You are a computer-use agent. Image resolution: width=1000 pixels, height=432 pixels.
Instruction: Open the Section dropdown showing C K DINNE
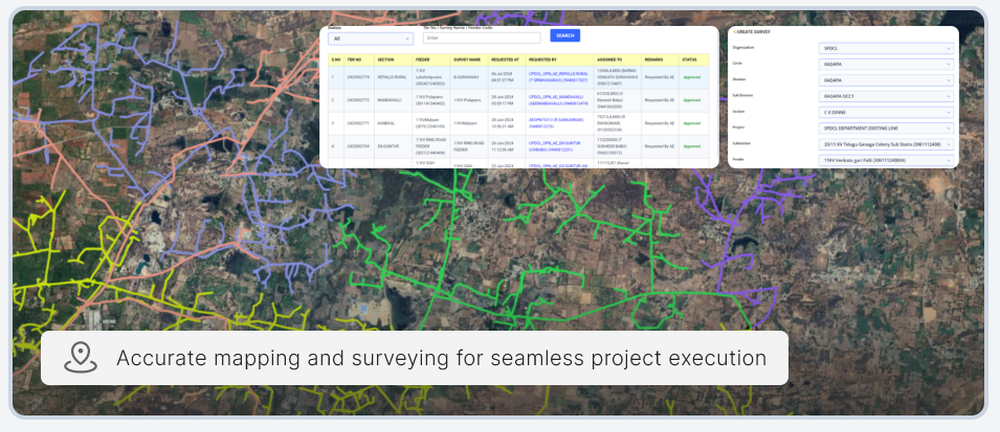click(886, 112)
